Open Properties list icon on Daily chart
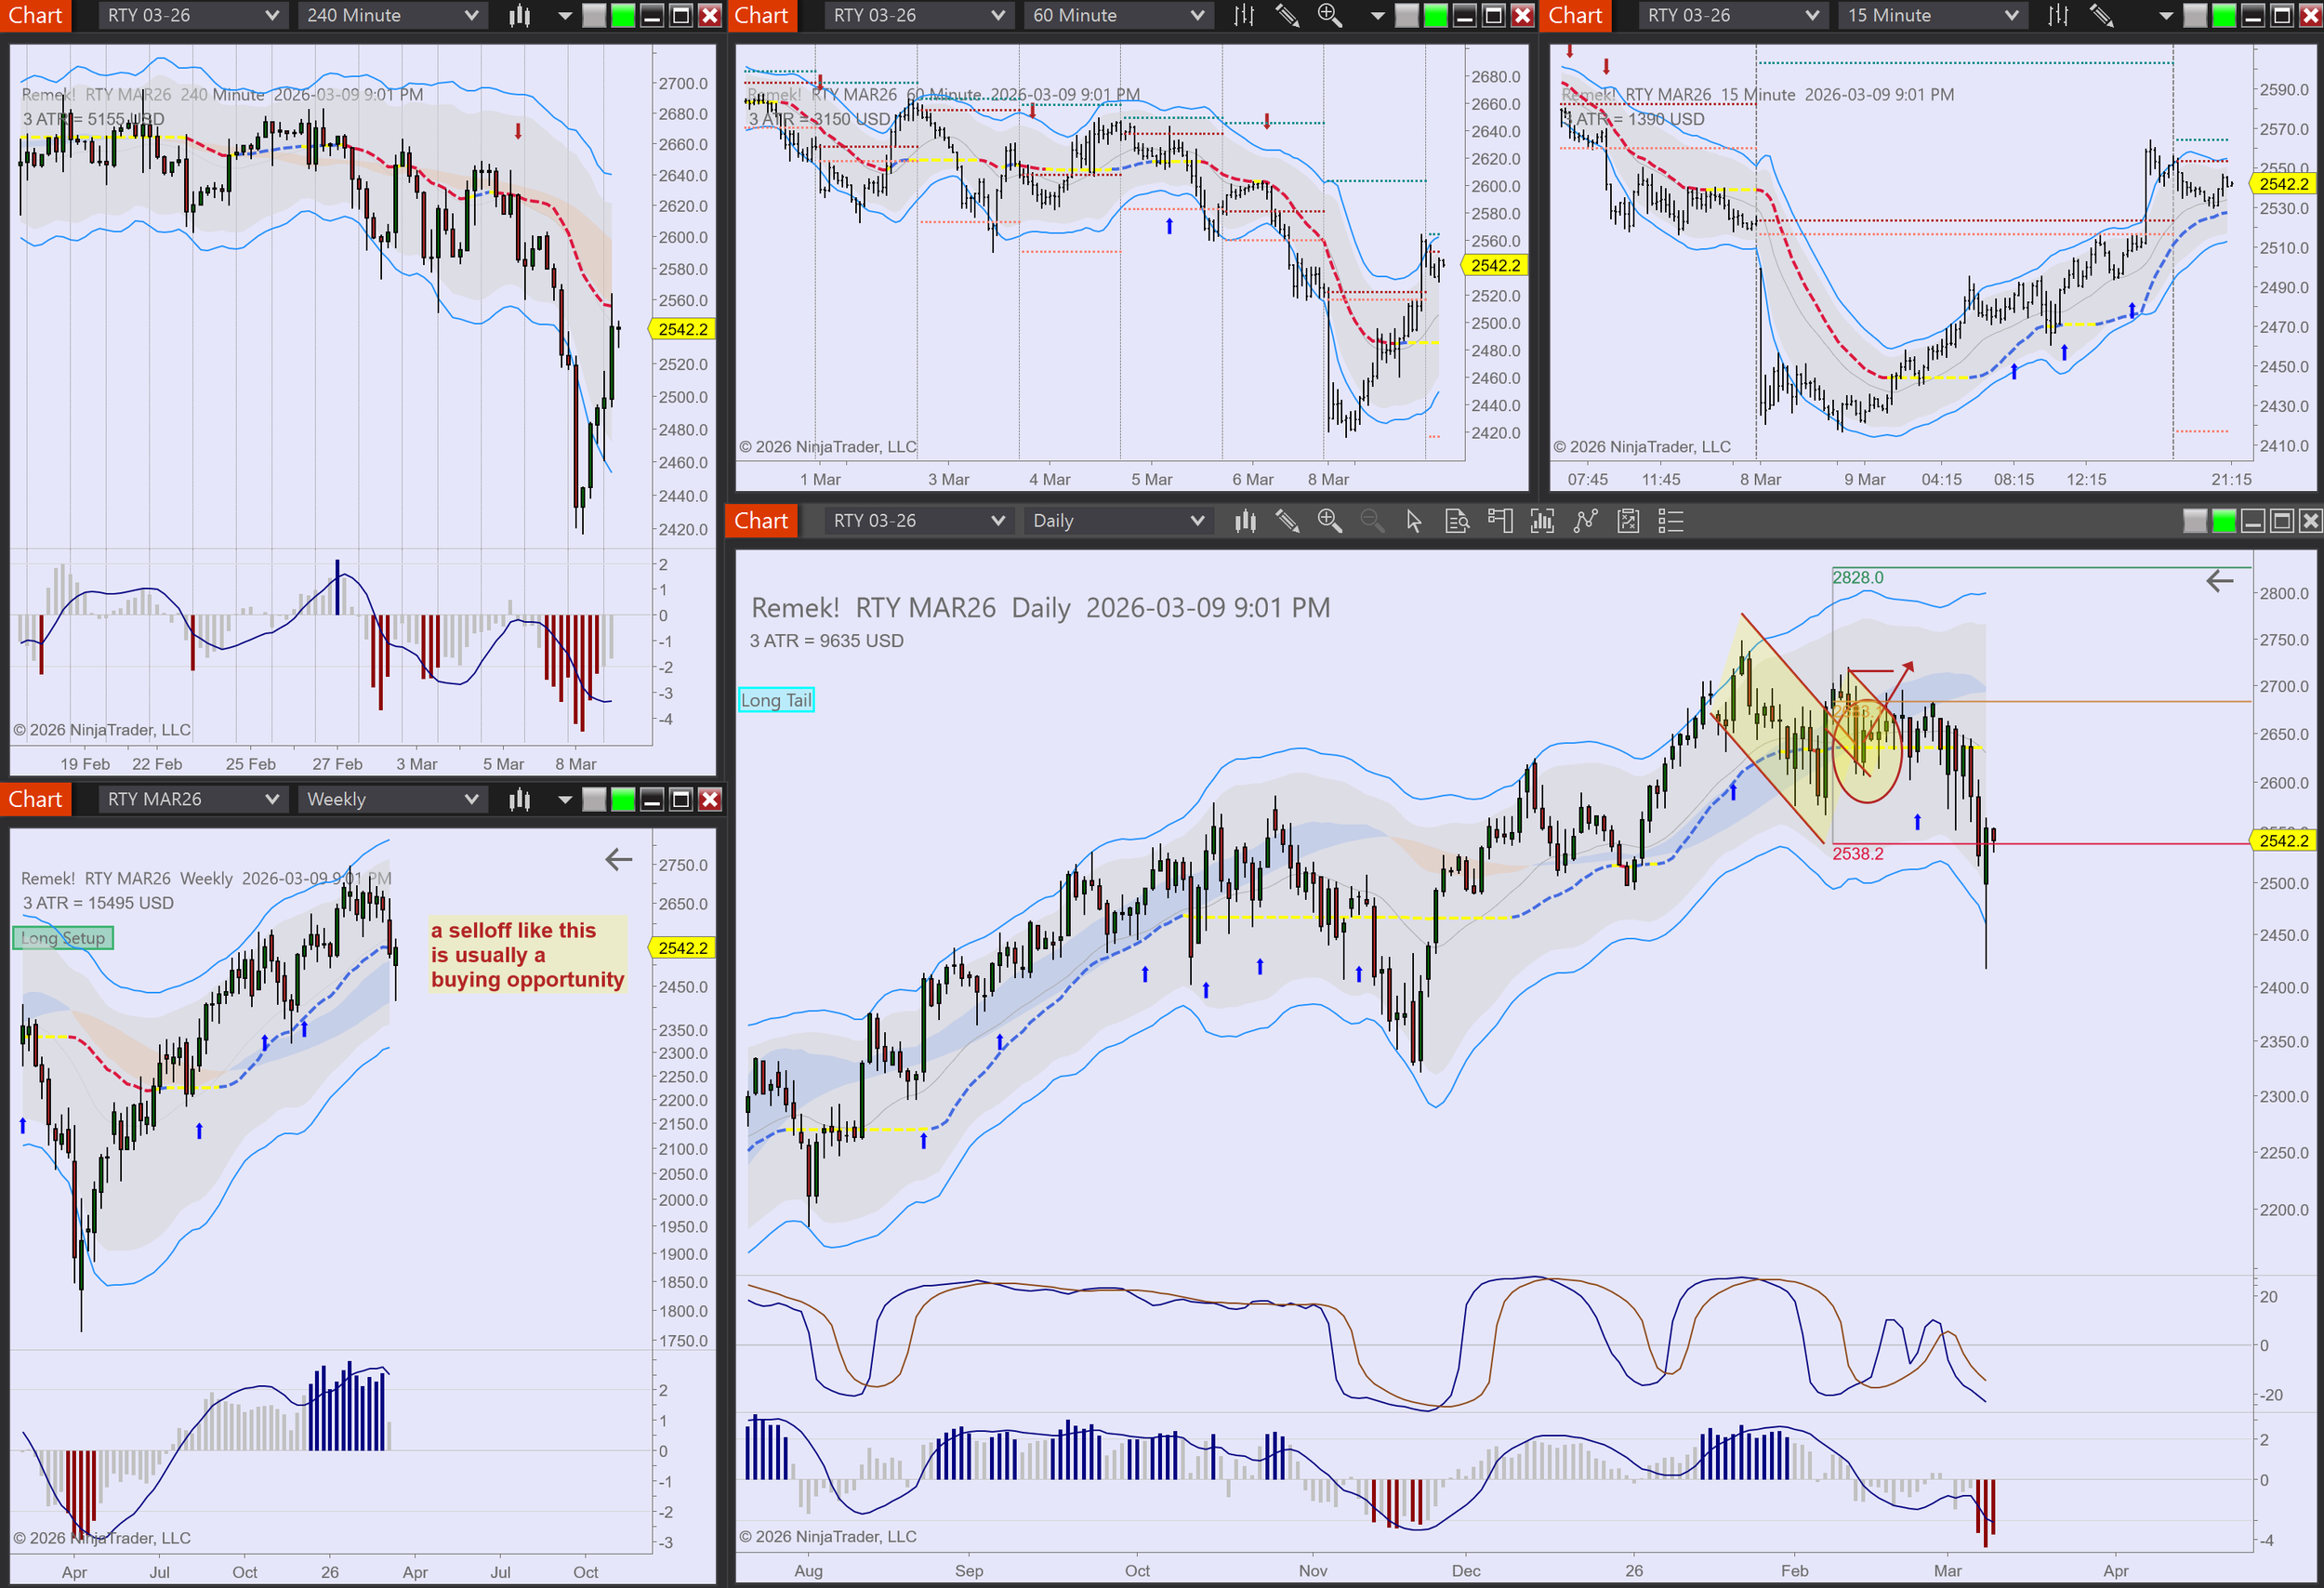Viewport: 2324px width, 1588px height. (x=1671, y=521)
